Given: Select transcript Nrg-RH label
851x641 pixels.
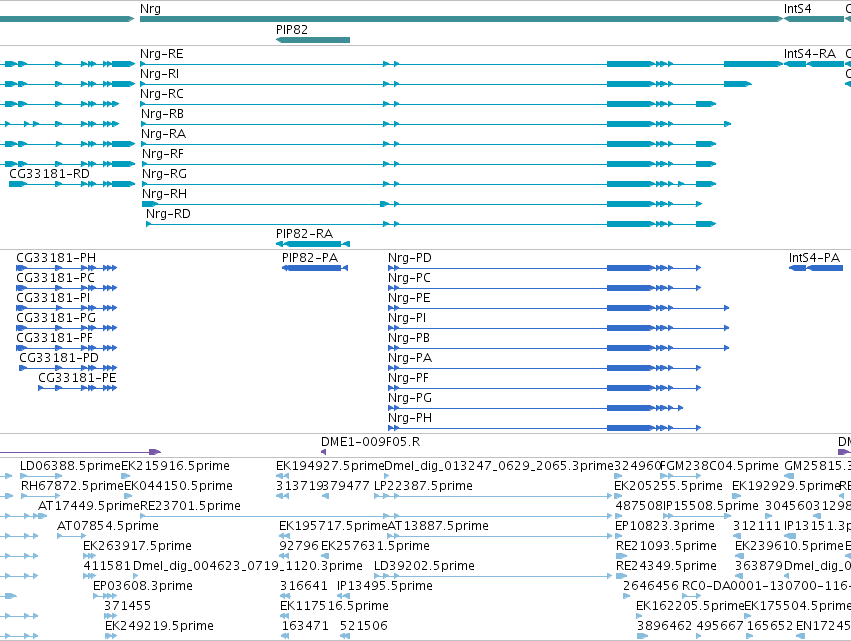Looking at the screenshot, I should pyautogui.click(x=164, y=194).
